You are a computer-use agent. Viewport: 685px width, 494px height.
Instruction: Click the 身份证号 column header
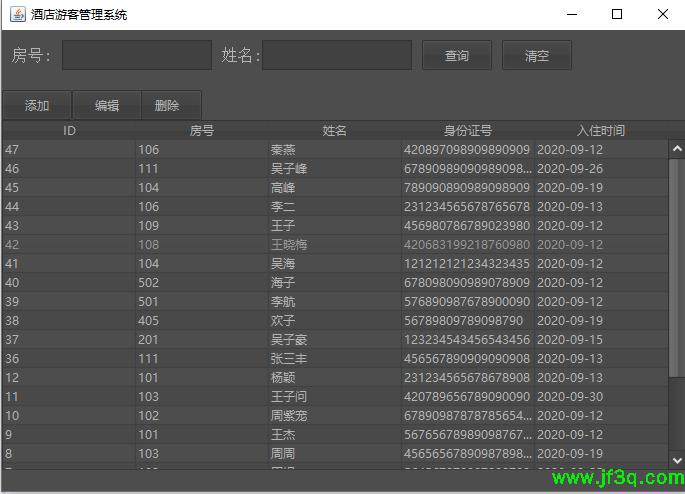(468, 130)
